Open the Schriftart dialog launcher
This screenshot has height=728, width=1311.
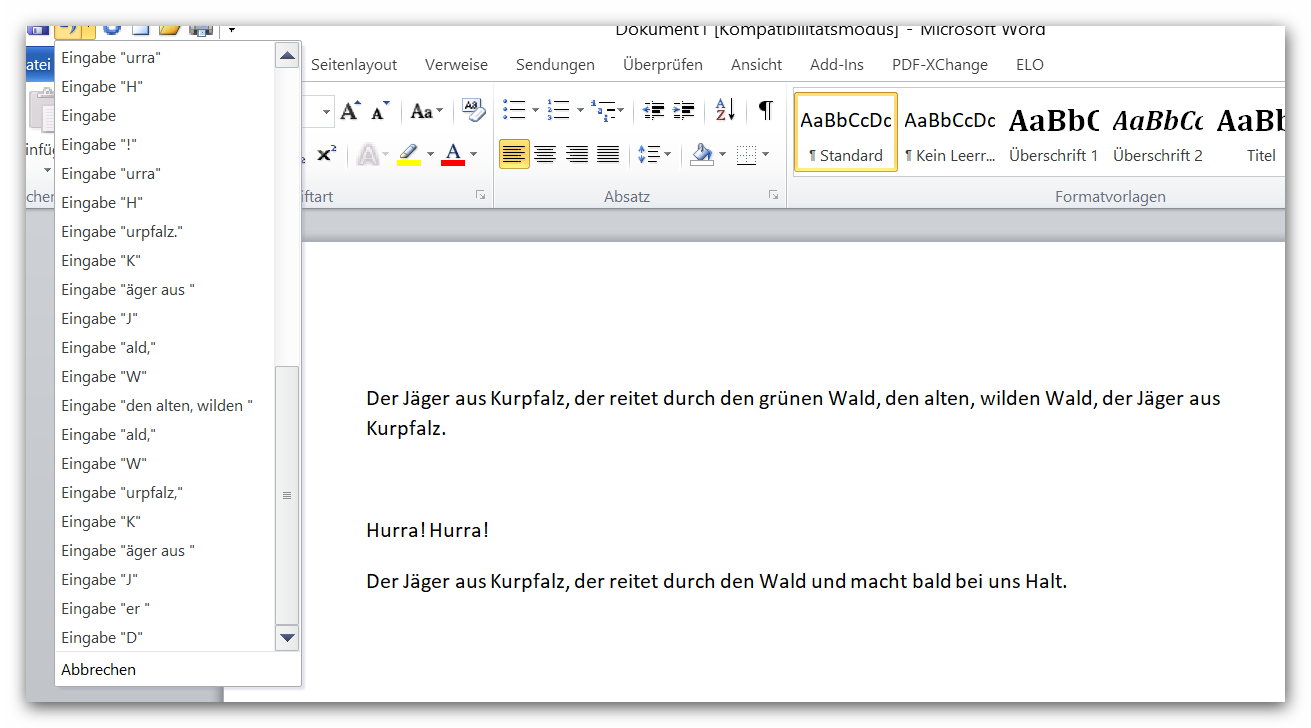(x=480, y=196)
